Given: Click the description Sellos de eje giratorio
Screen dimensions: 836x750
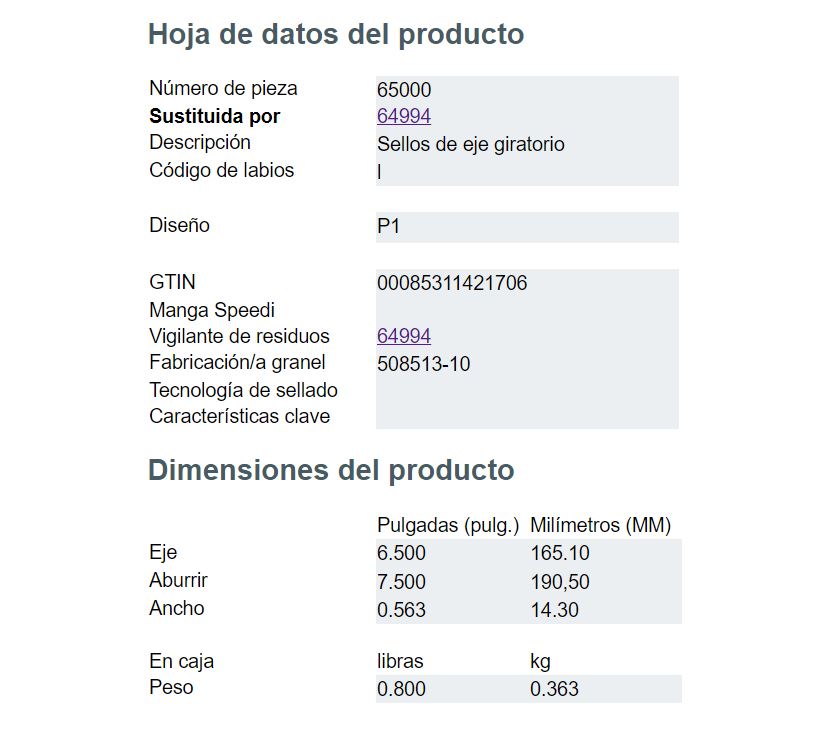Looking at the screenshot, I should (x=470, y=144).
